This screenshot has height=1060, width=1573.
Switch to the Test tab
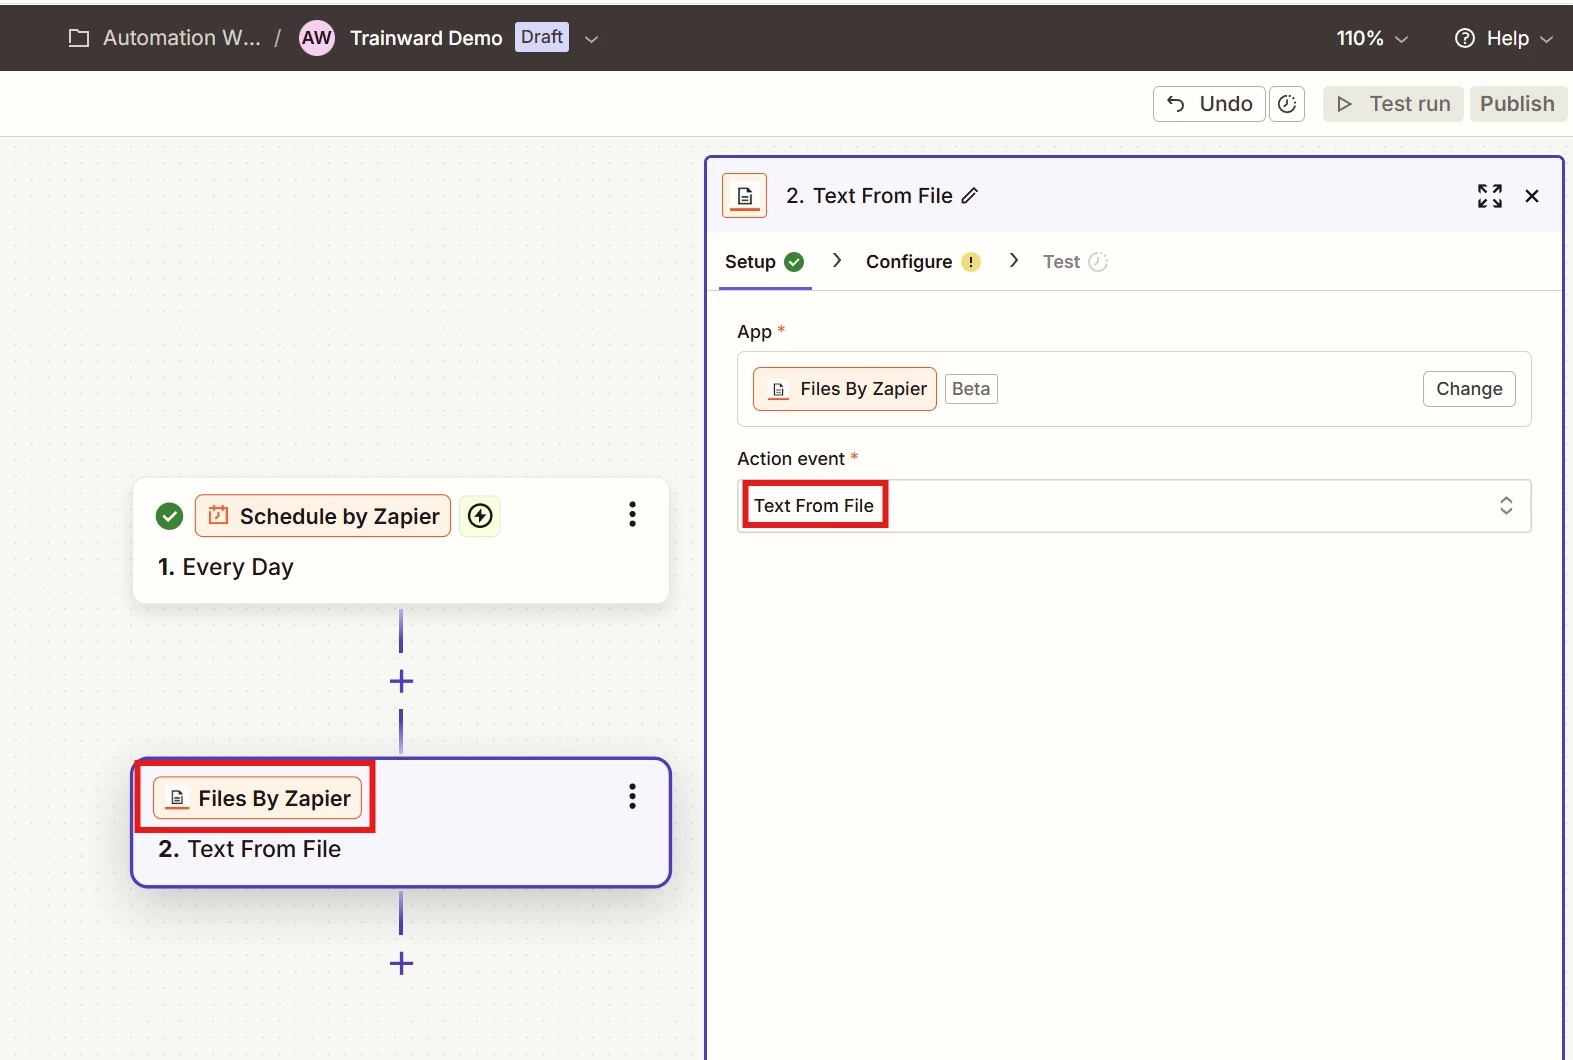pos(1075,262)
